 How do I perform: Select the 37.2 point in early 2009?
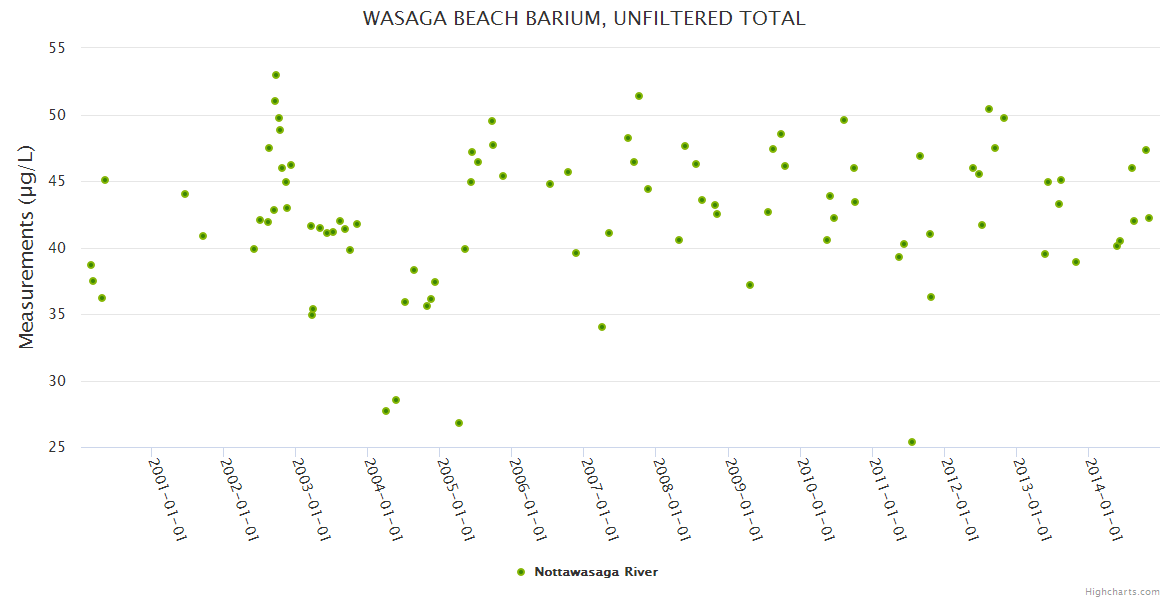[750, 285]
